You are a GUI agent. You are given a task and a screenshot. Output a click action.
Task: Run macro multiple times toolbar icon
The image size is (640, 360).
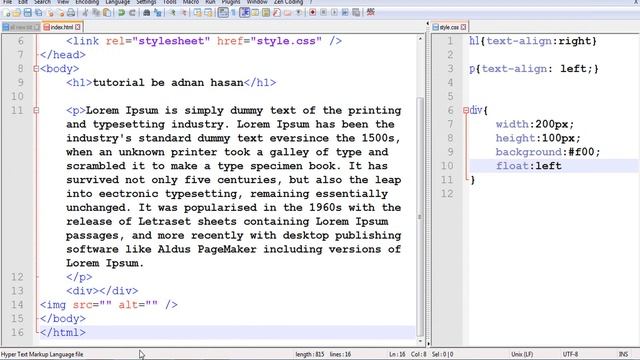pos(345,13)
